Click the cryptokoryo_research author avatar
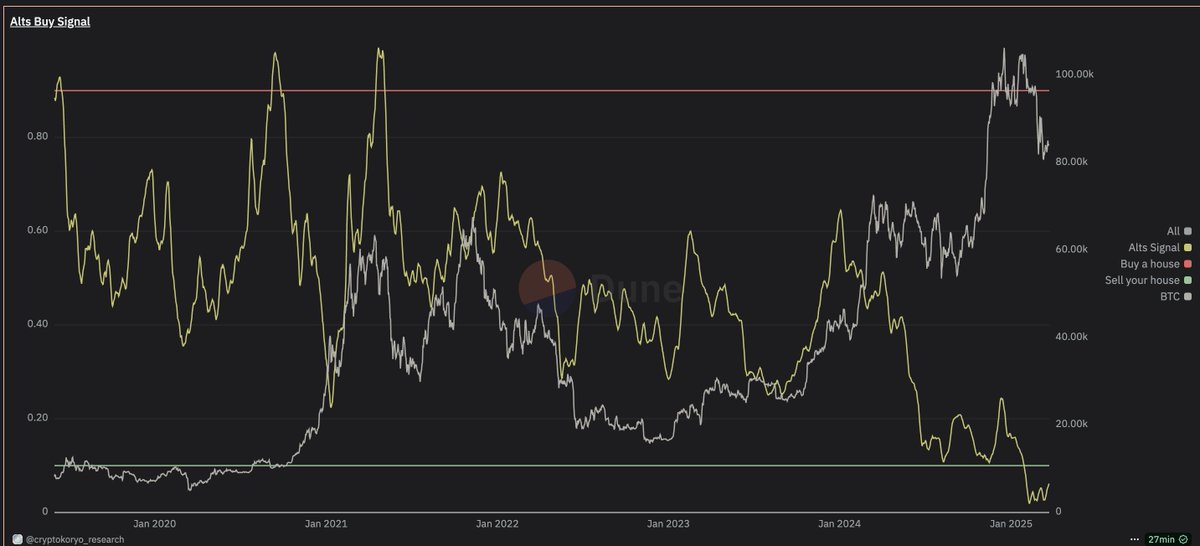The width and height of the screenshot is (1200, 546). (16, 538)
